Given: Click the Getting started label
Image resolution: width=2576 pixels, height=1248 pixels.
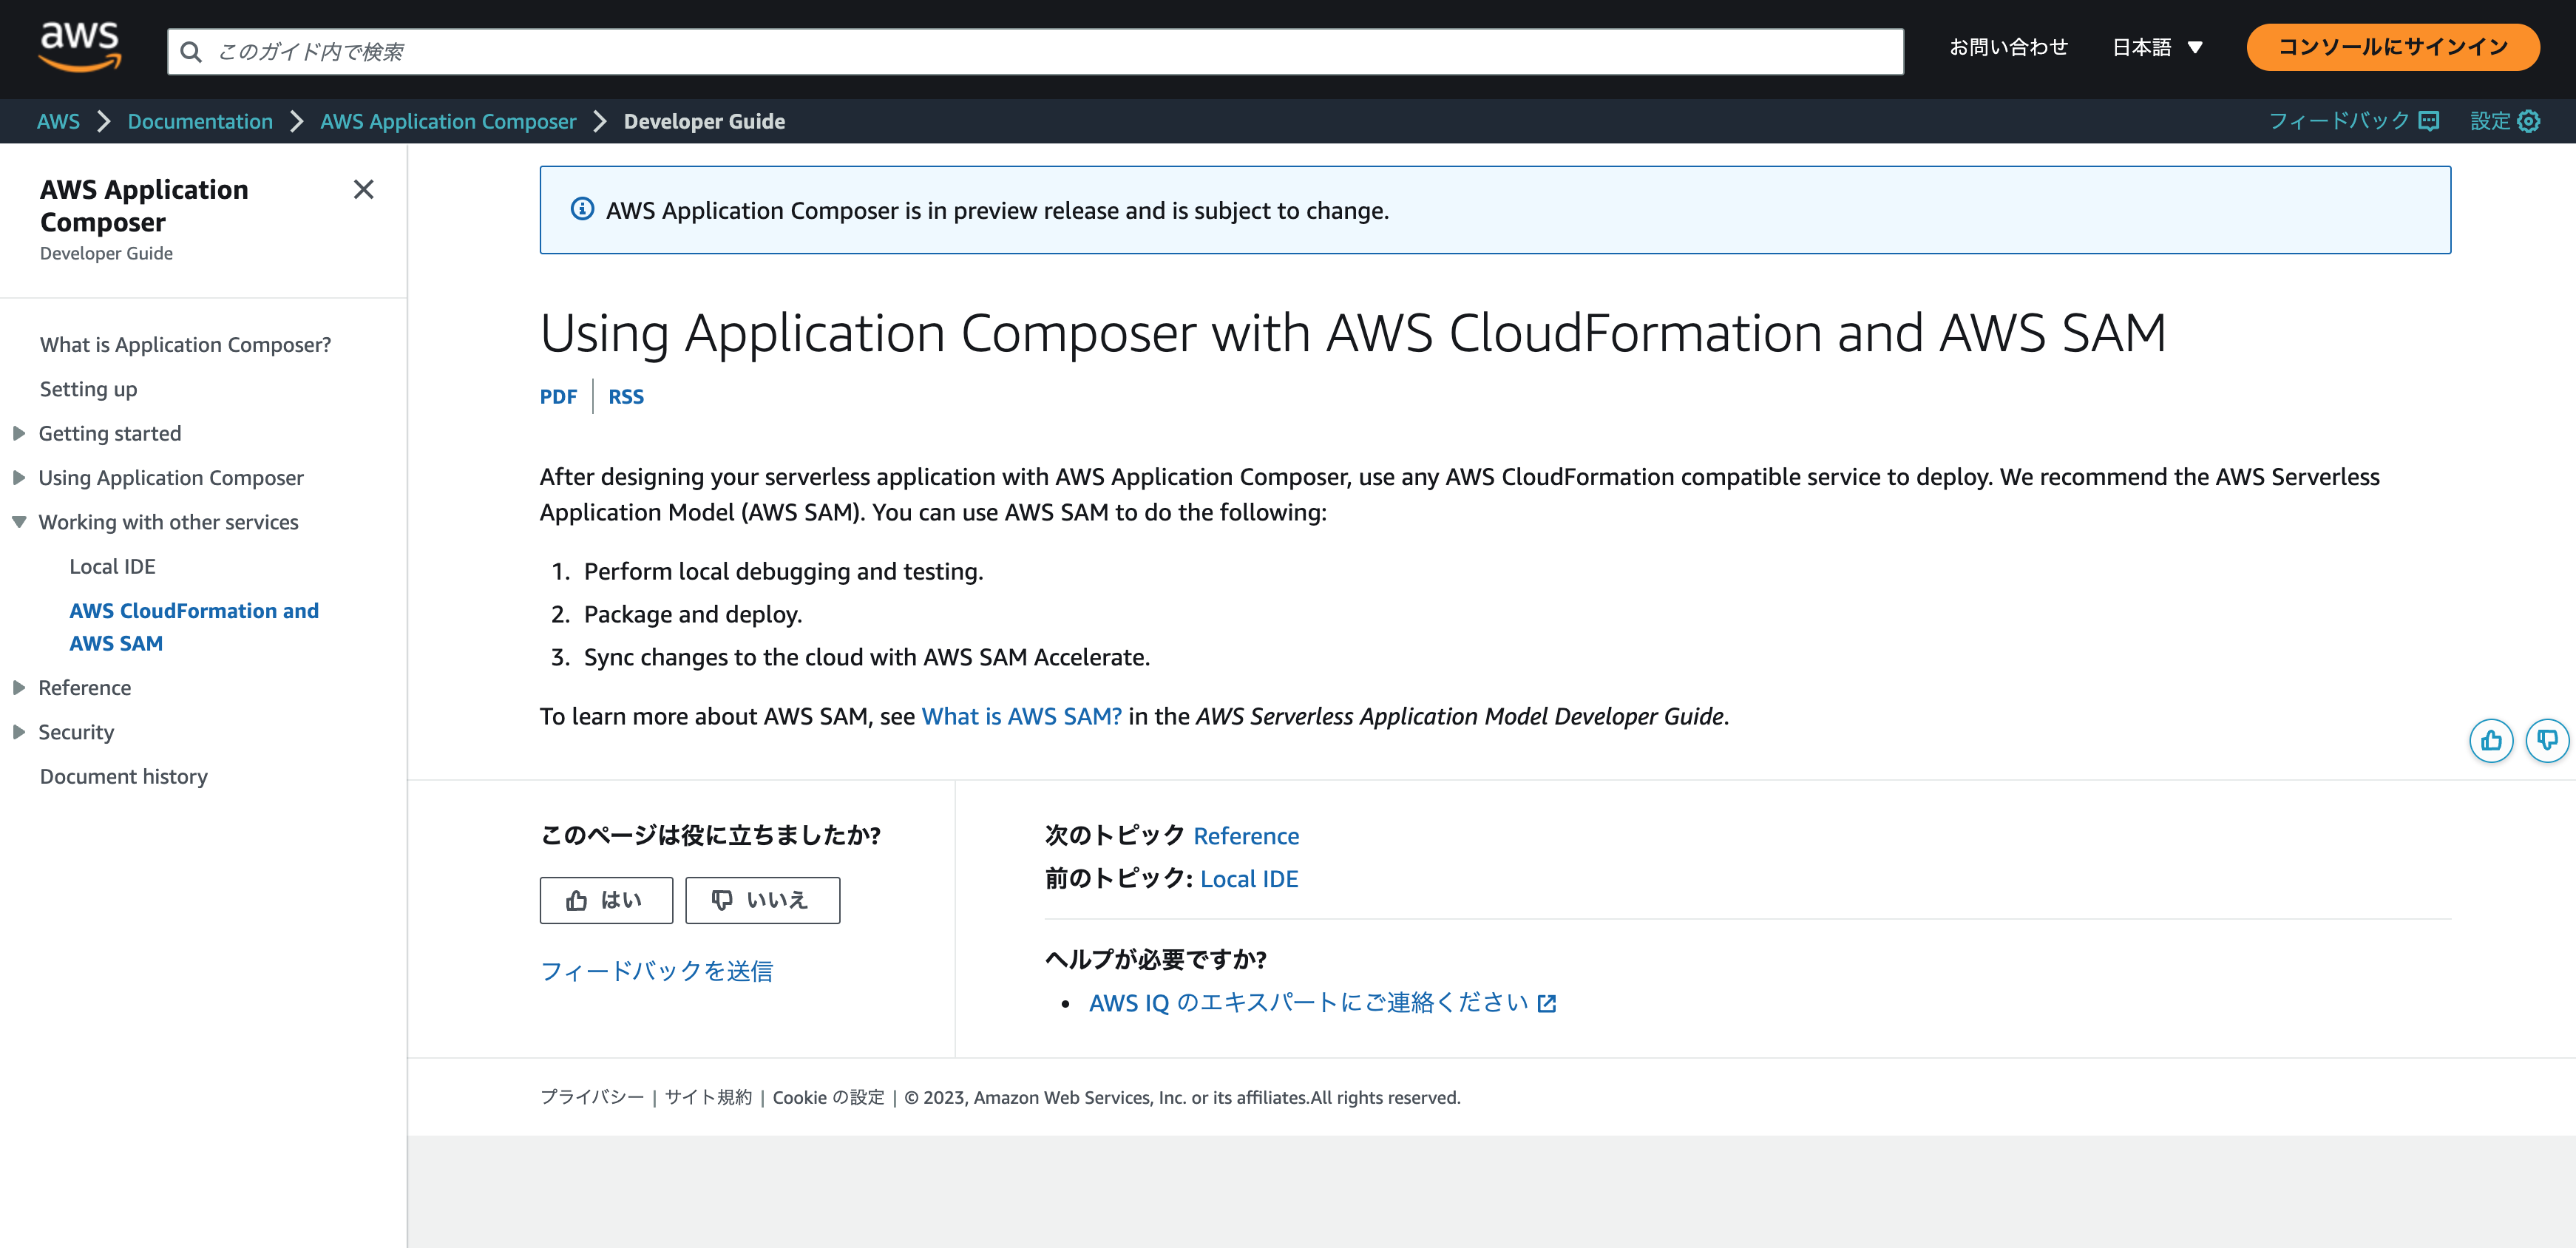Looking at the screenshot, I should [110, 433].
